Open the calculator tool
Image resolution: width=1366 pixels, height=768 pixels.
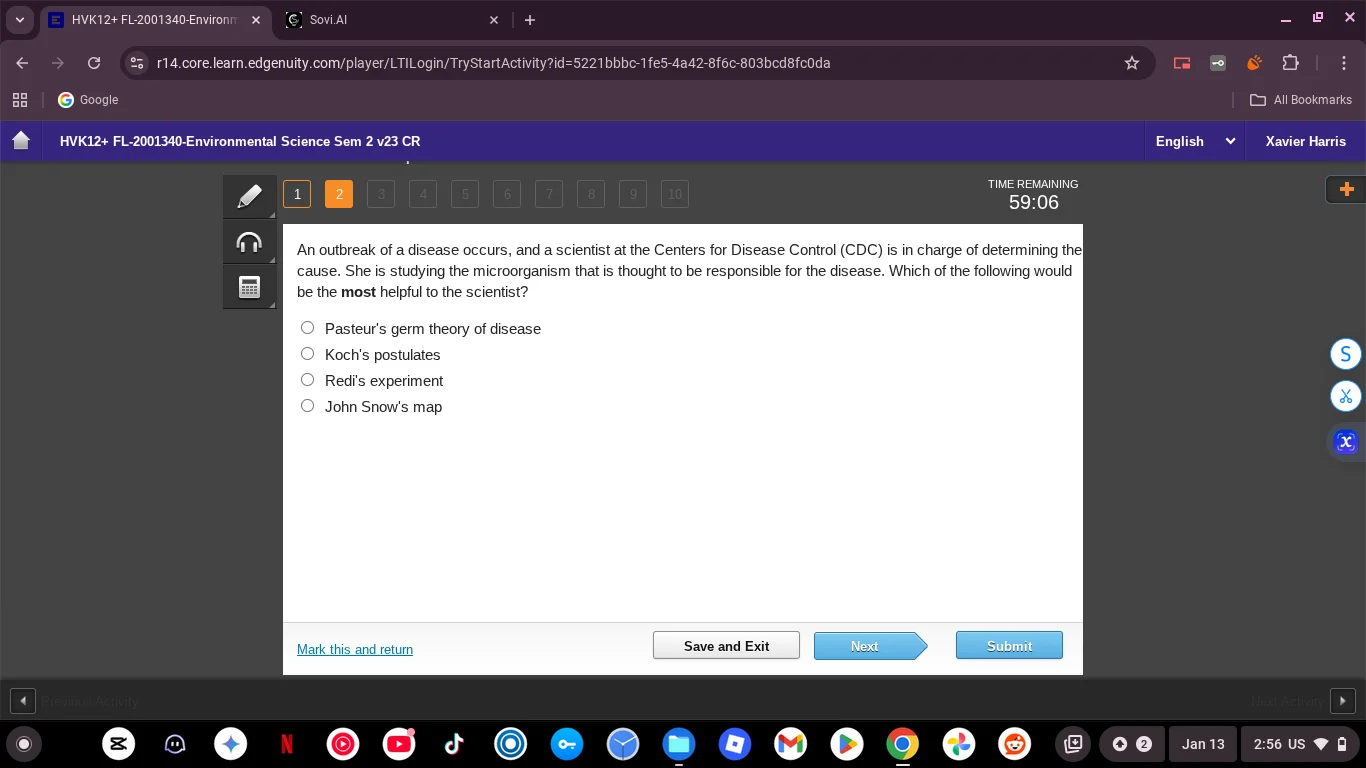point(249,287)
